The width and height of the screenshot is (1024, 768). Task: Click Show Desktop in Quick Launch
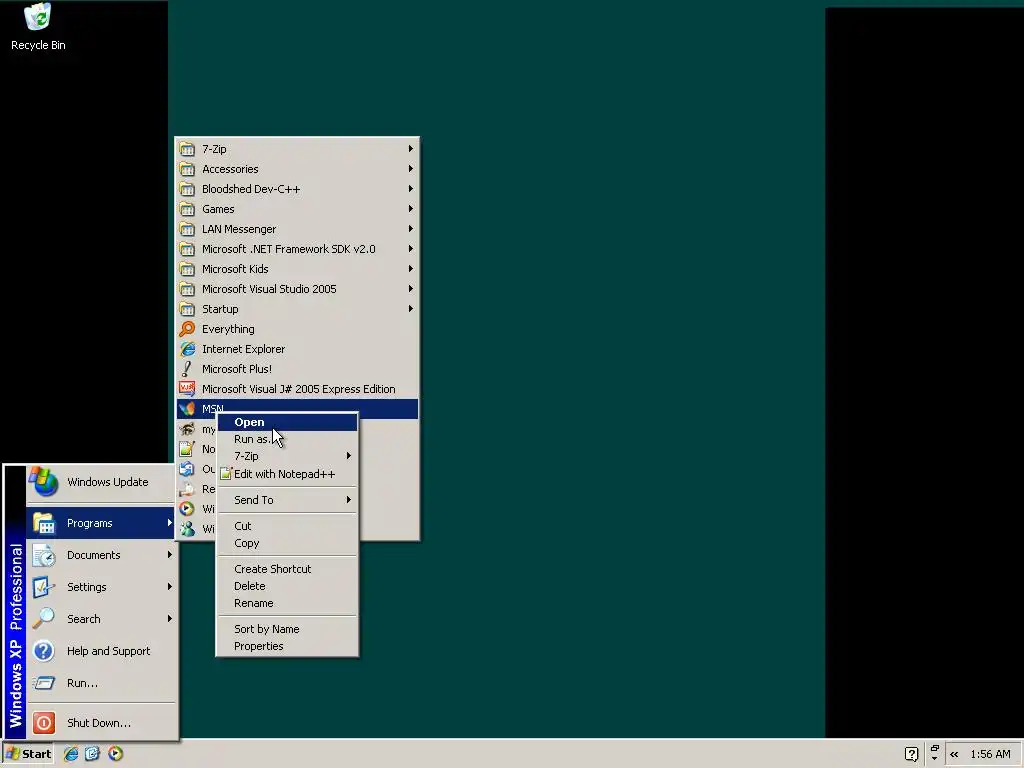coord(92,754)
